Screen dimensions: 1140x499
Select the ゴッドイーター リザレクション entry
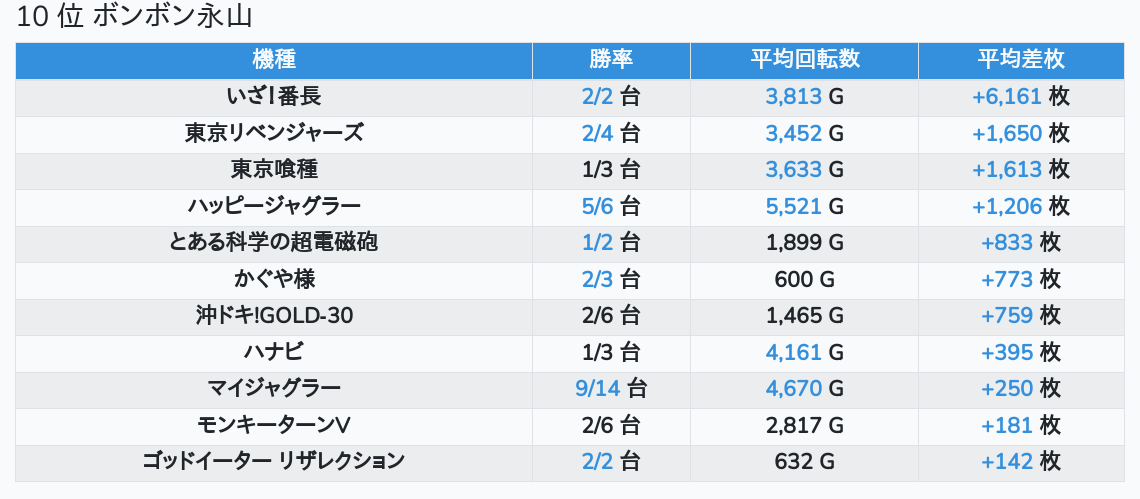(274, 461)
